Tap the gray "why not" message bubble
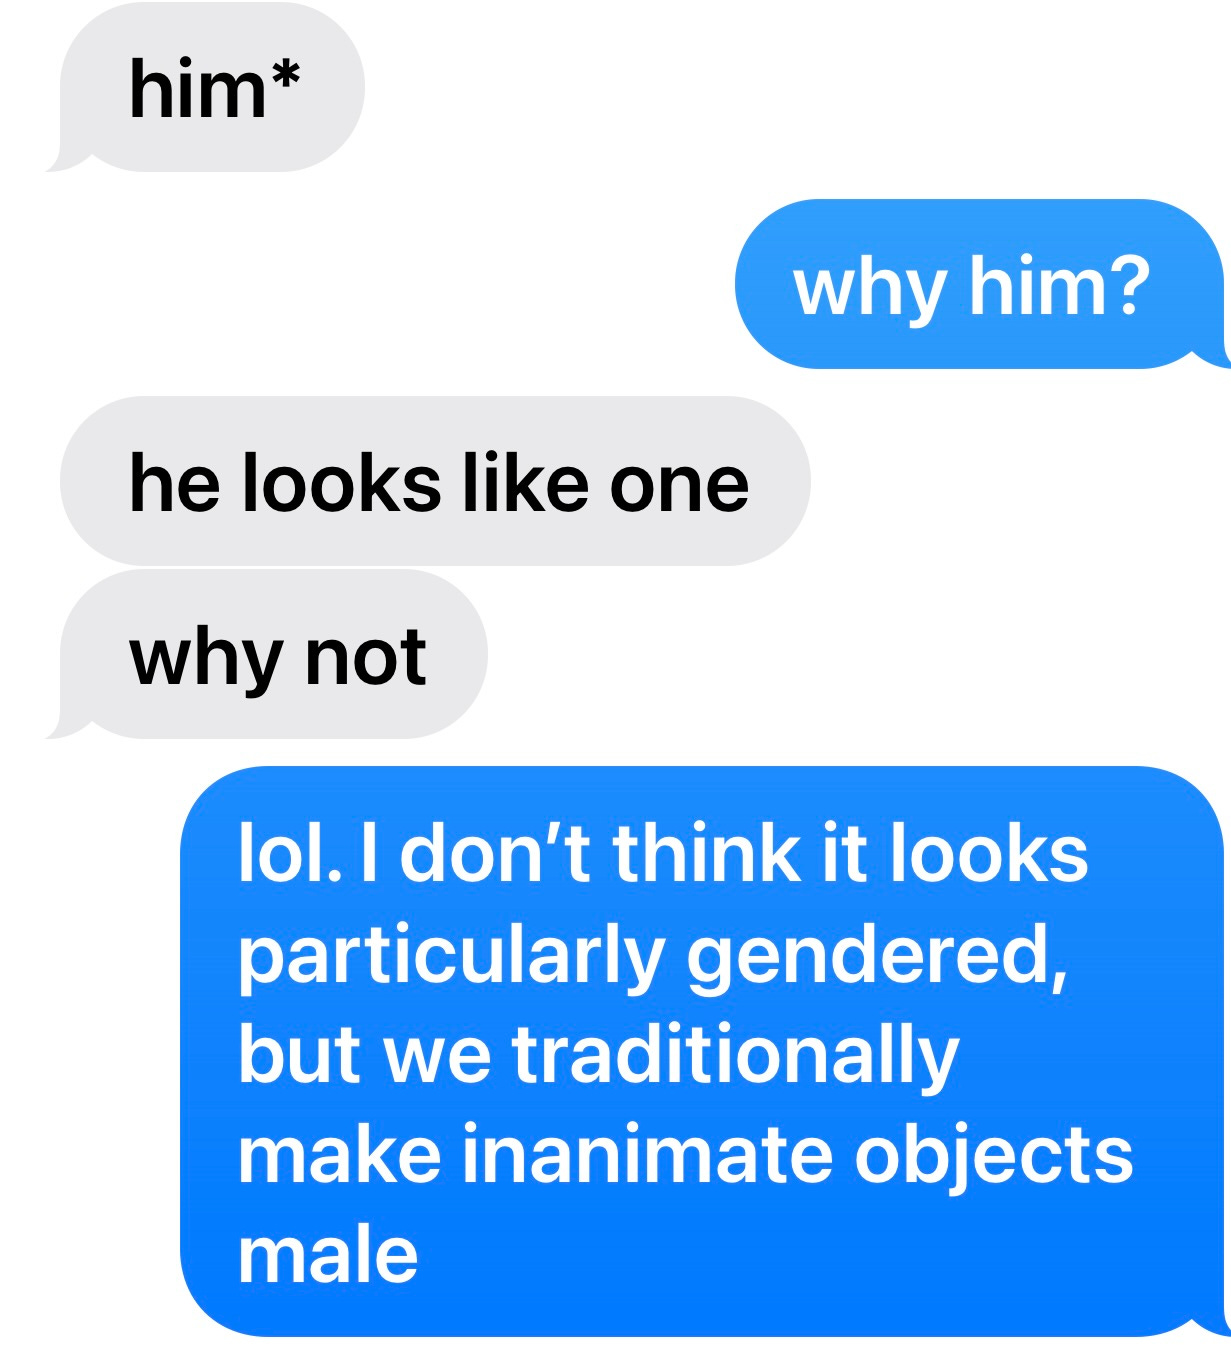 pos(270,655)
